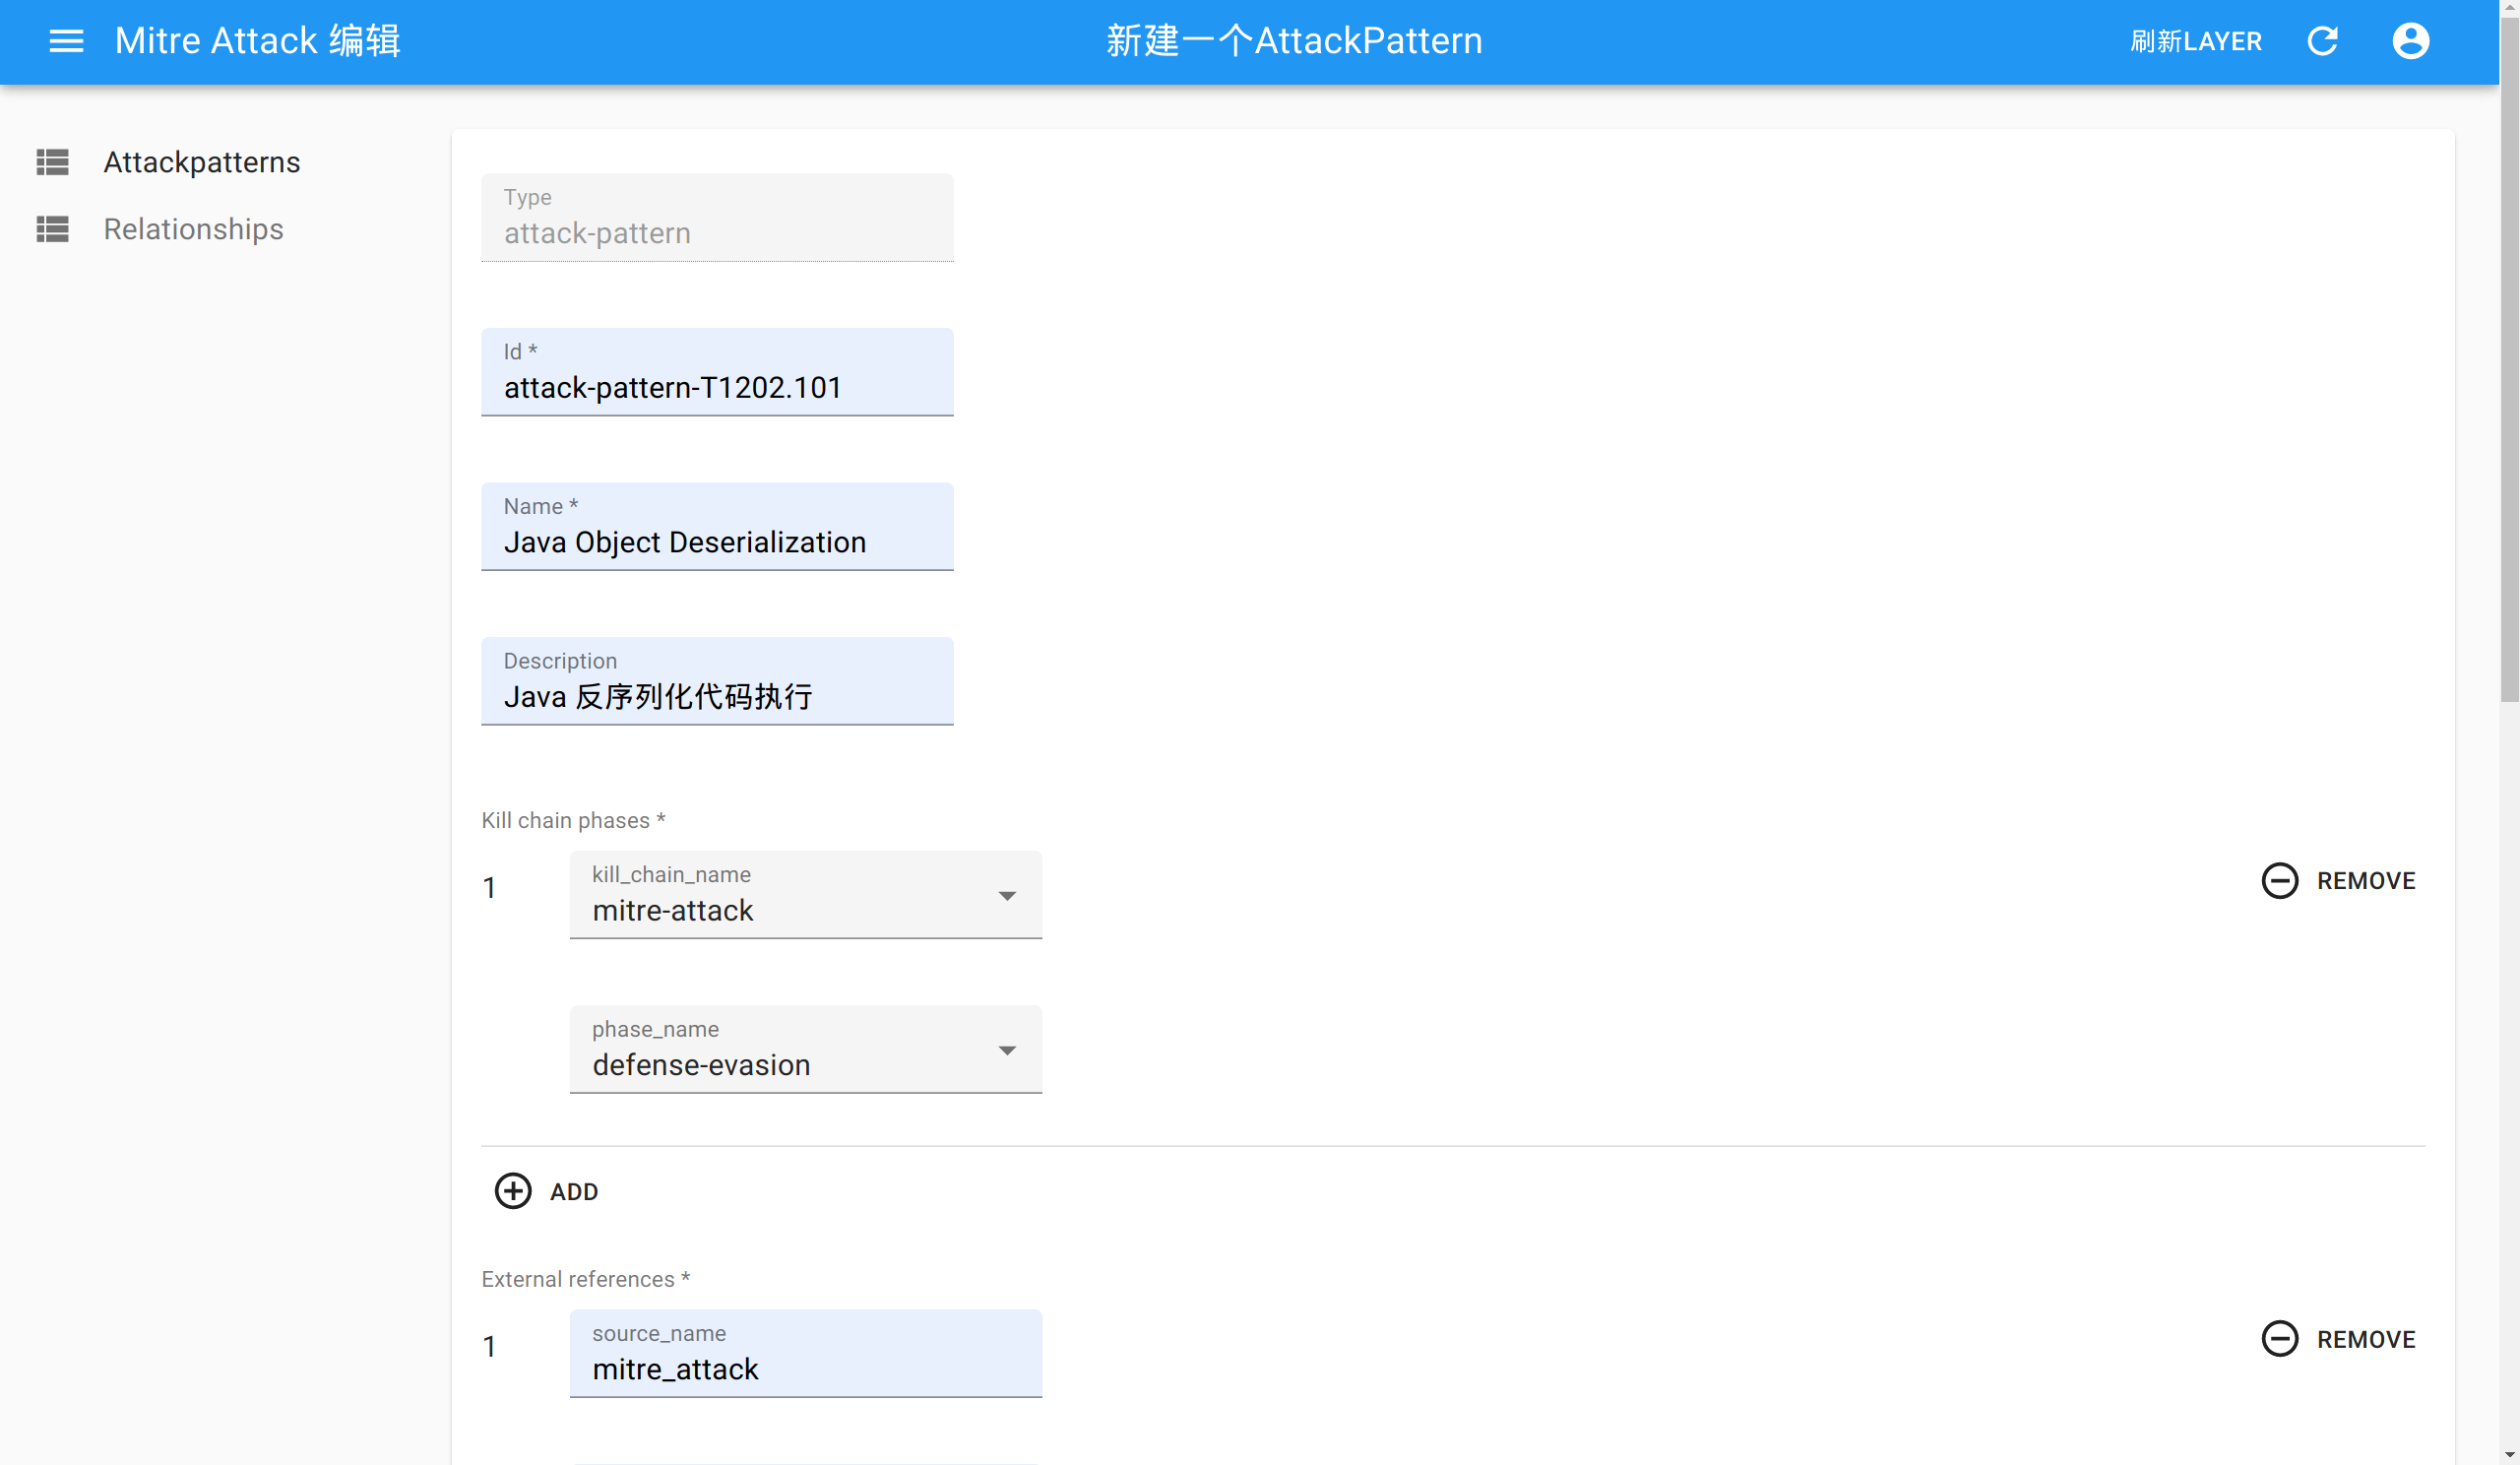Click the Attackpatterns list icon in sidebar
This screenshot has height=1465, width=2520.
[x=53, y=162]
